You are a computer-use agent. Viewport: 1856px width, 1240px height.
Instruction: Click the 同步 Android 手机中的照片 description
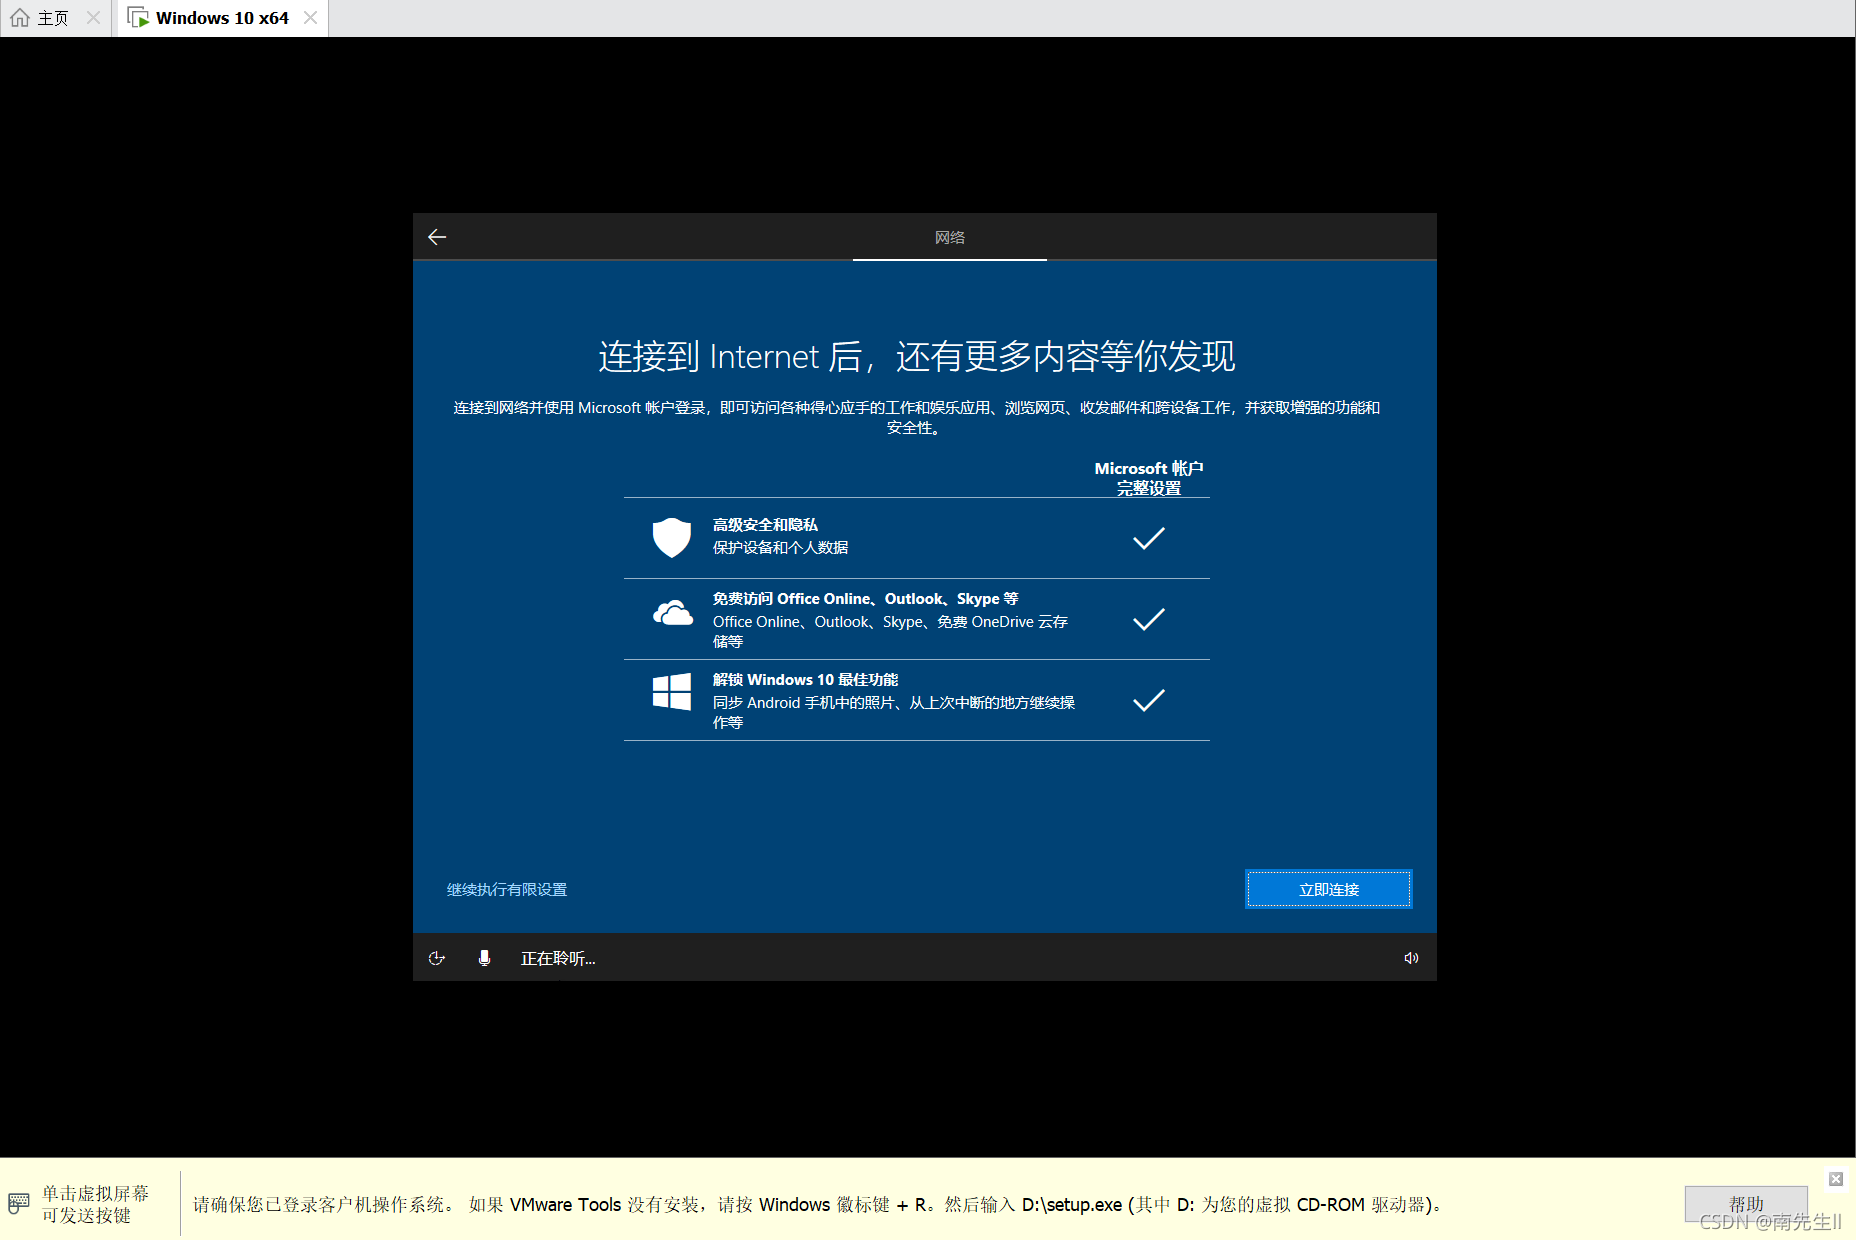coord(894,712)
